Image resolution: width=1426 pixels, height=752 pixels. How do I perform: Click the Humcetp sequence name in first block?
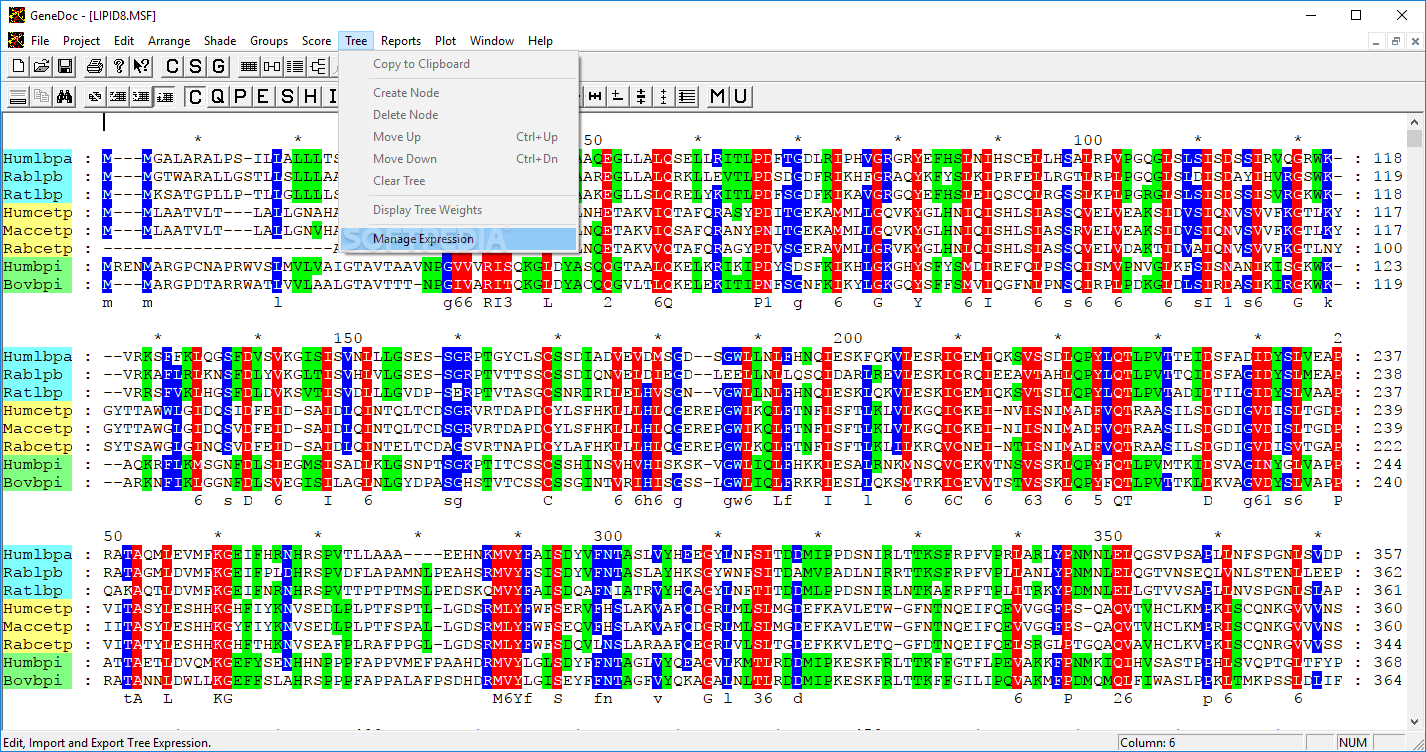tap(37, 212)
